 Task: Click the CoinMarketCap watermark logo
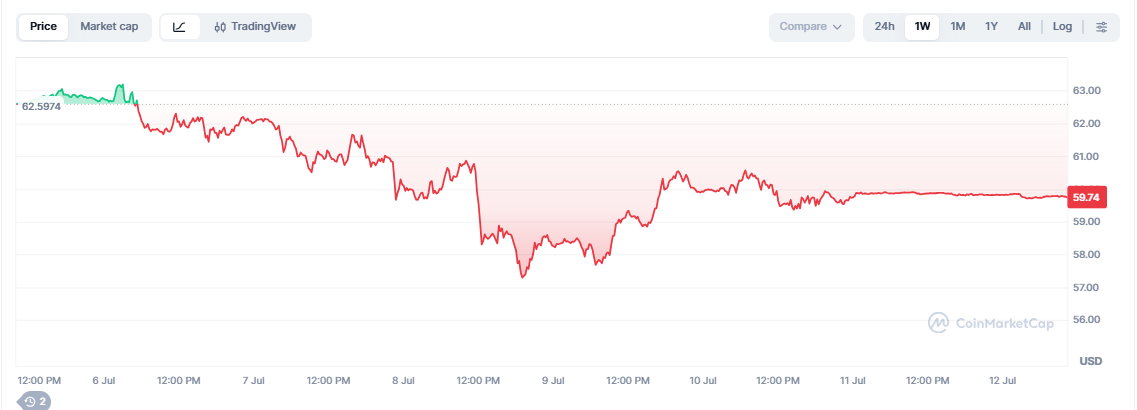(x=991, y=323)
